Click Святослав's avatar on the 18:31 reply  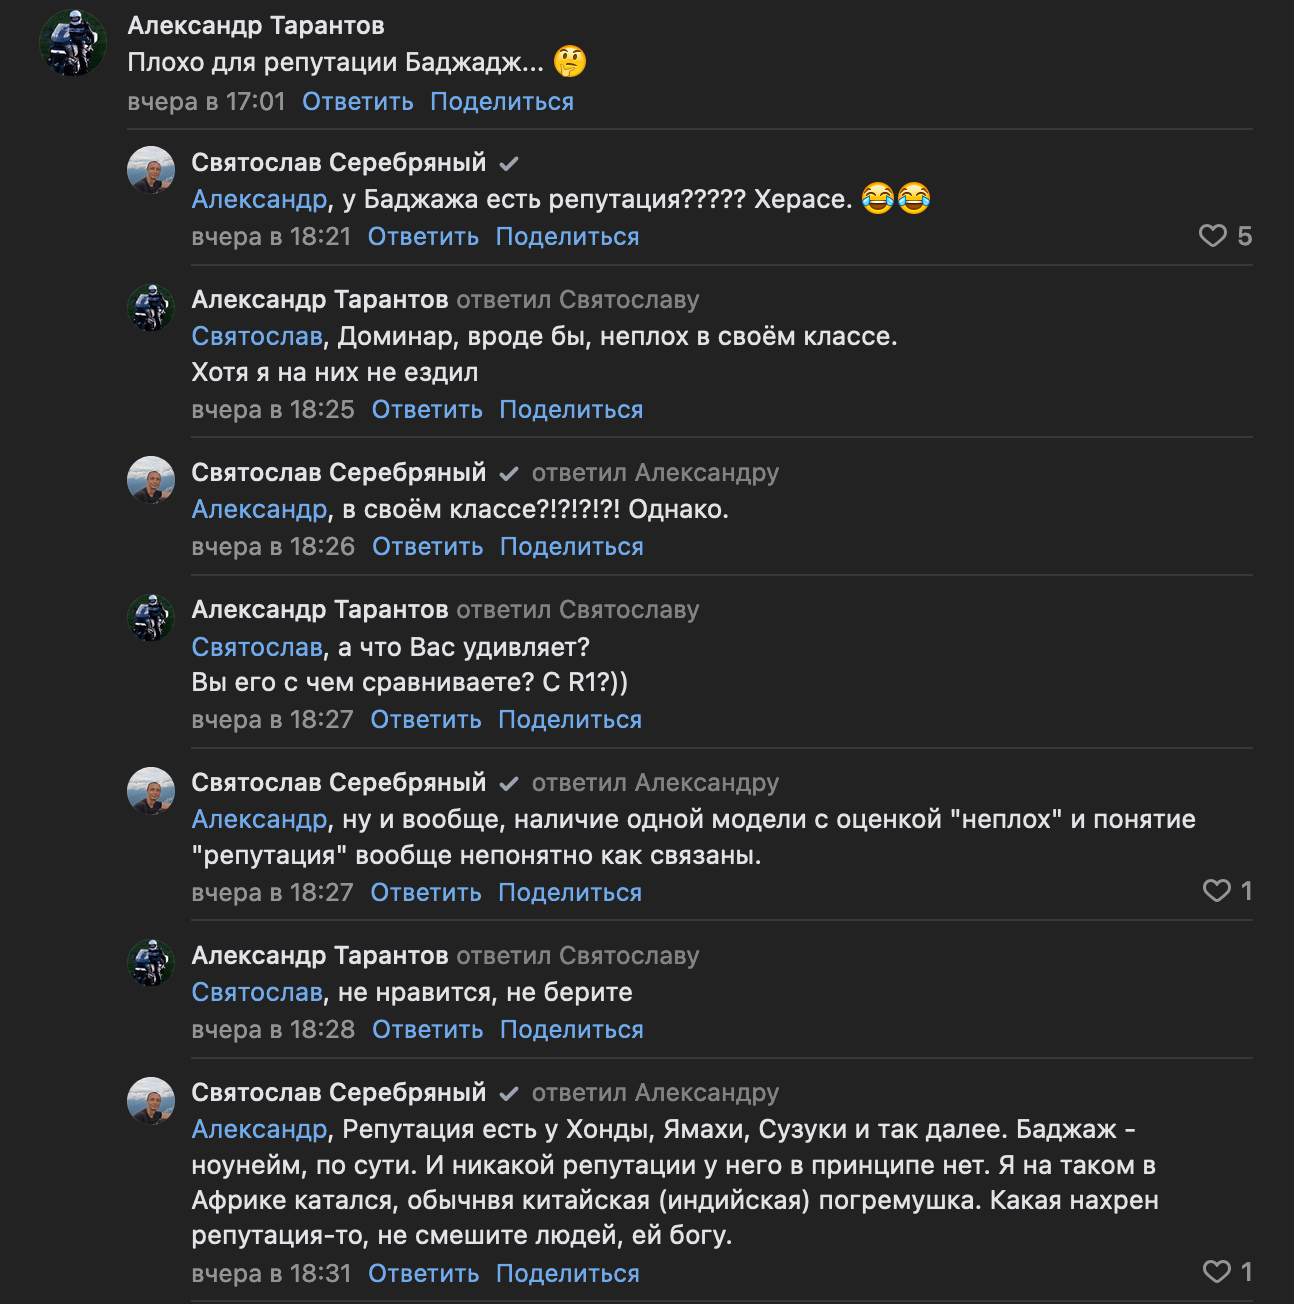(x=151, y=1100)
